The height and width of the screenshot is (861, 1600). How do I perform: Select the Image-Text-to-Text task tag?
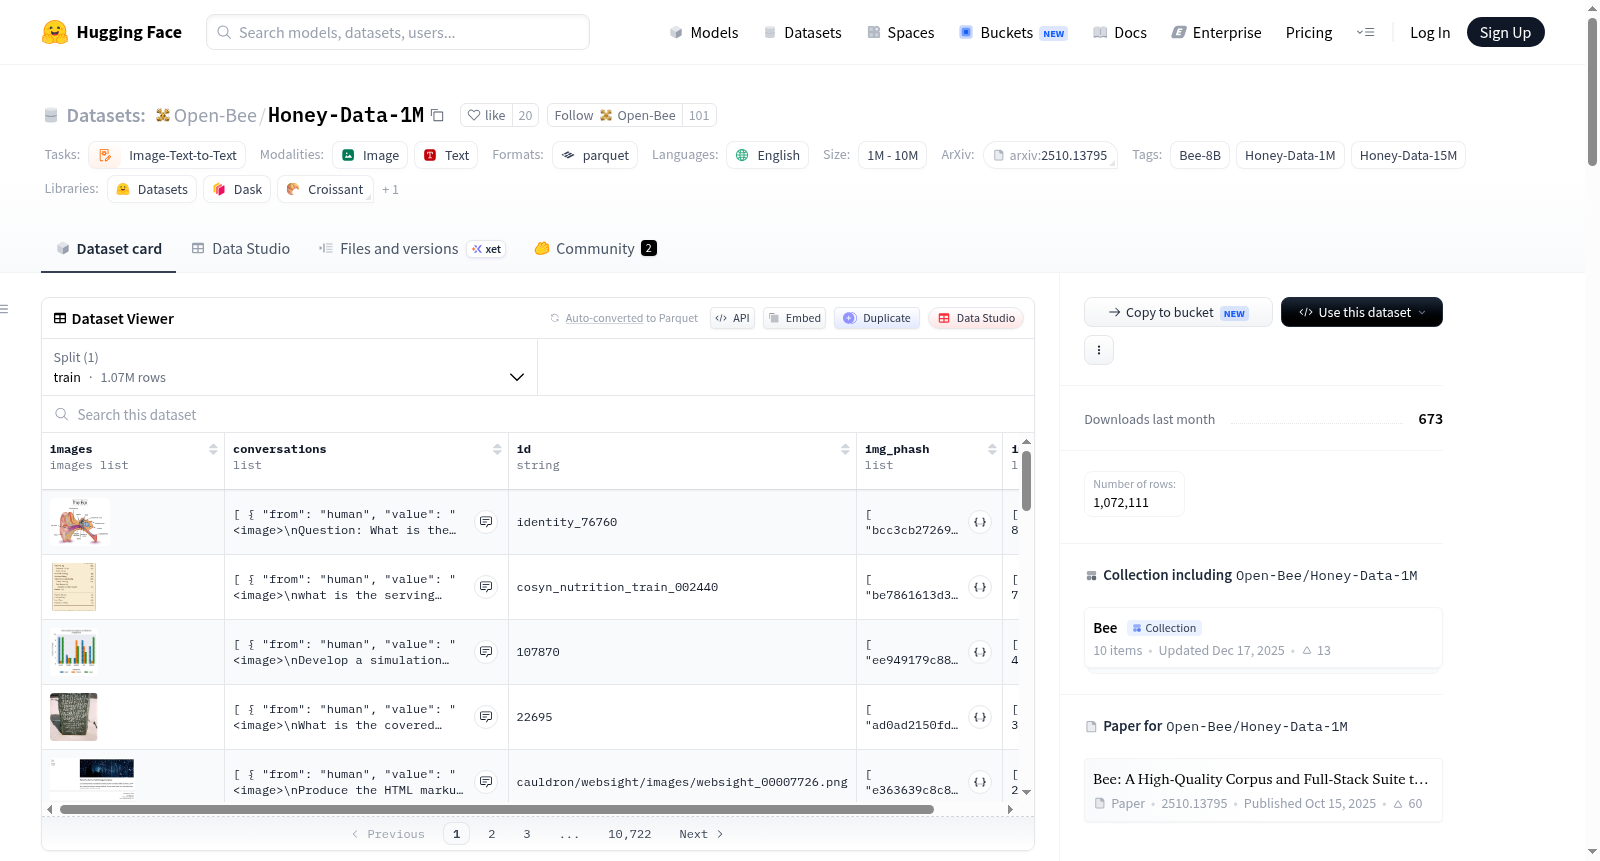click(x=167, y=155)
